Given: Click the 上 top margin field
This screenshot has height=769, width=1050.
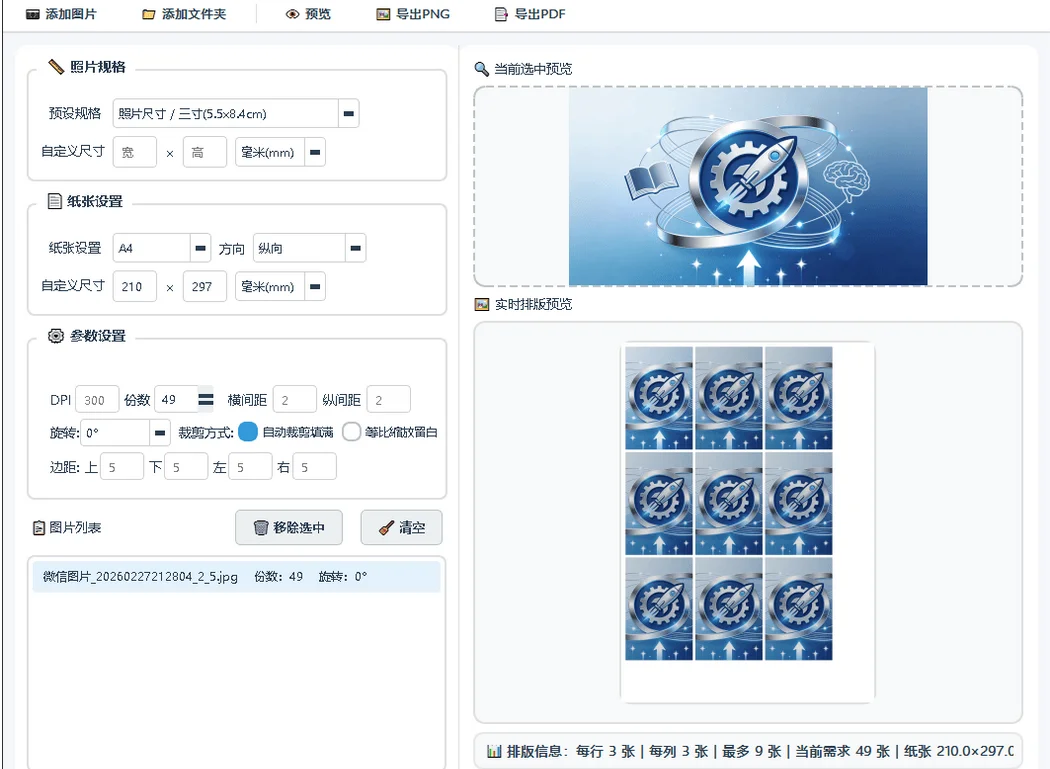Looking at the screenshot, I should pos(122,467).
